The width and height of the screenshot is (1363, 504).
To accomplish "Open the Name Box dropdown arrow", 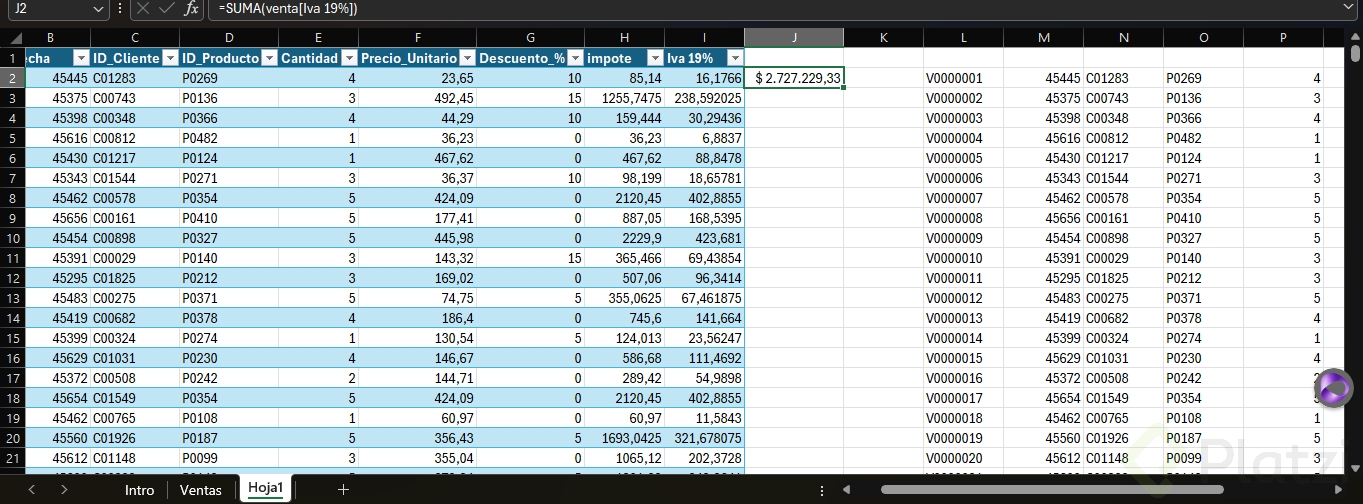I will [98, 8].
